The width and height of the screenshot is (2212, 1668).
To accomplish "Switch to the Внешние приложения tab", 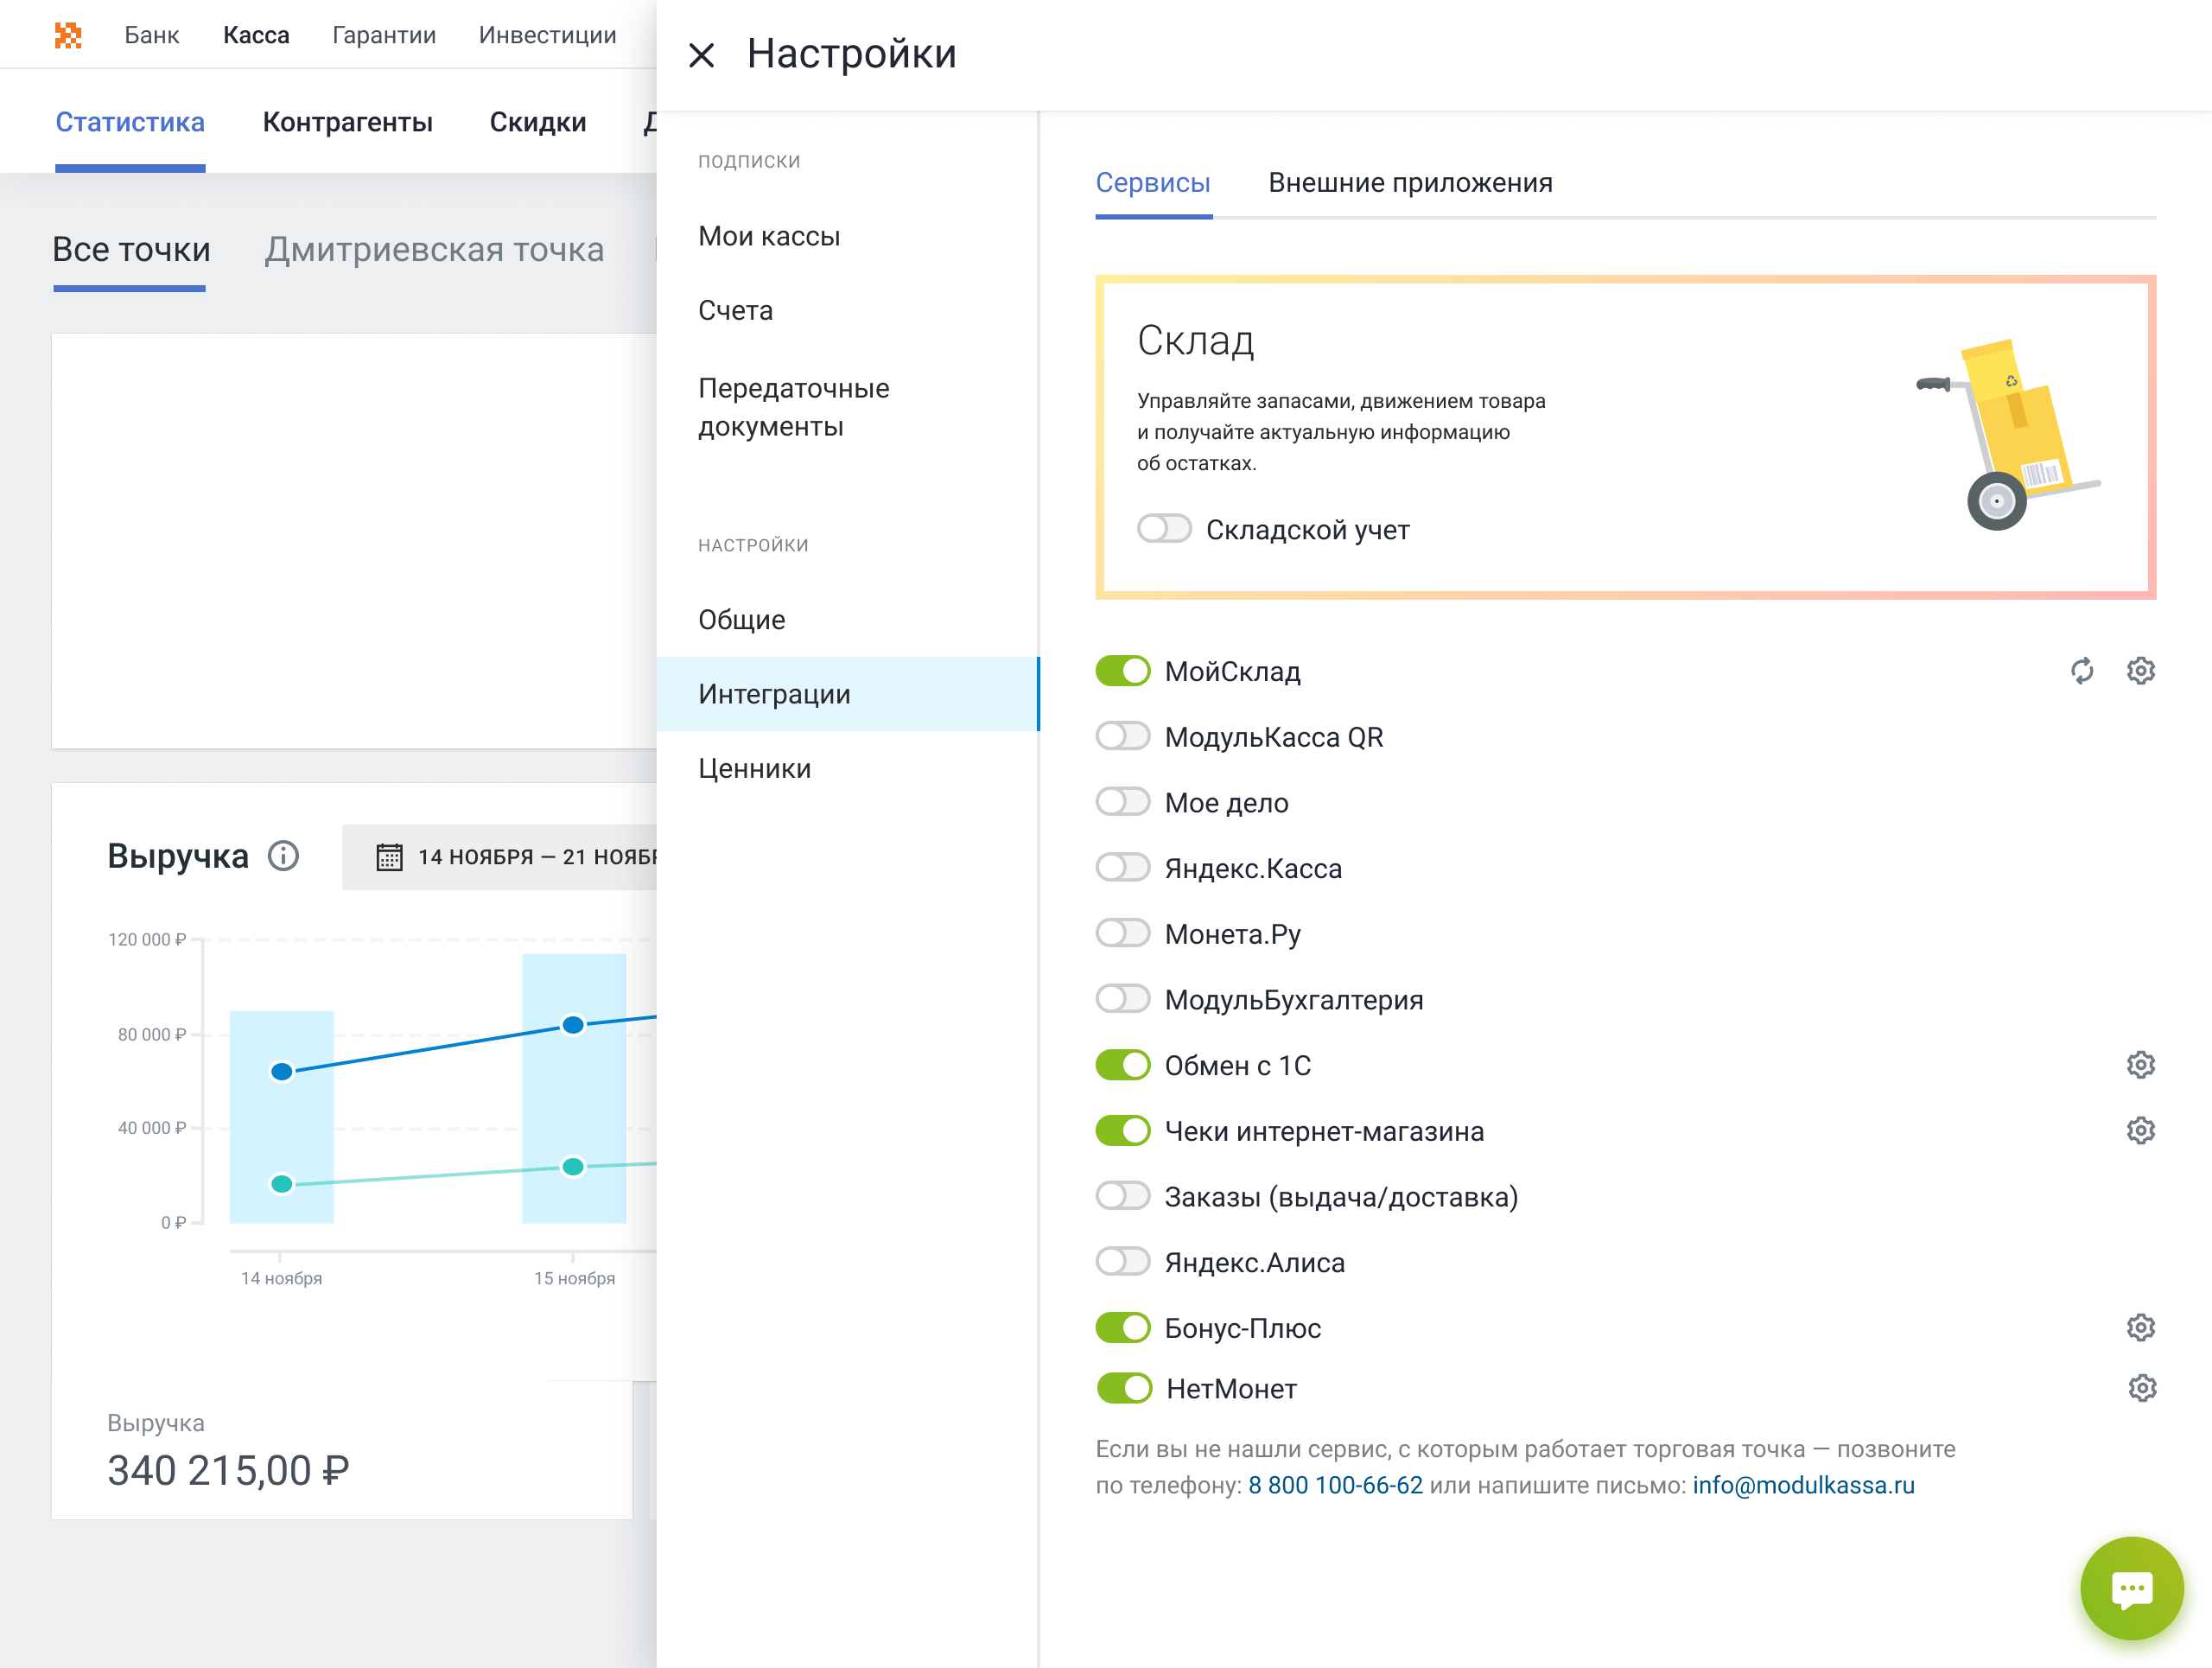I will (x=1410, y=183).
